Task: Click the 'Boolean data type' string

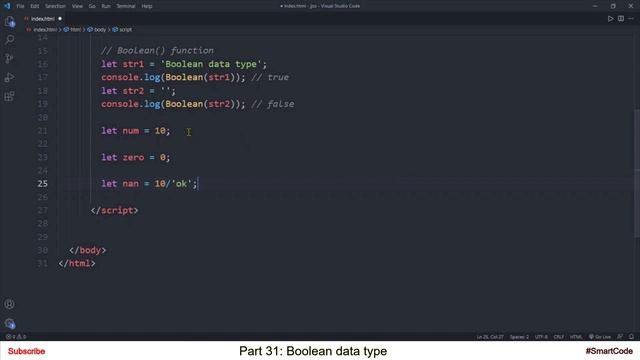Action: click(211, 64)
